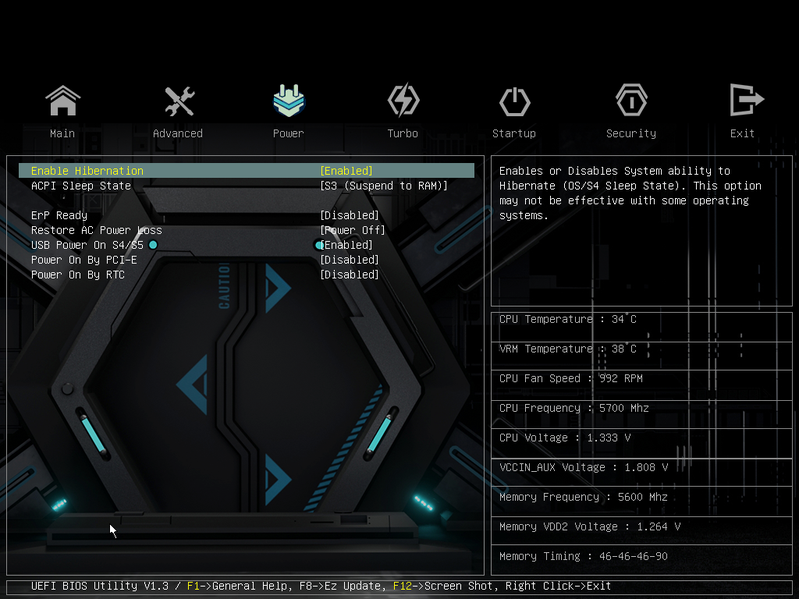The height and width of the screenshot is (599, 799).
Task: Click the UEFI BIOS Utility V1.3 text
Action: click(100, 586)
